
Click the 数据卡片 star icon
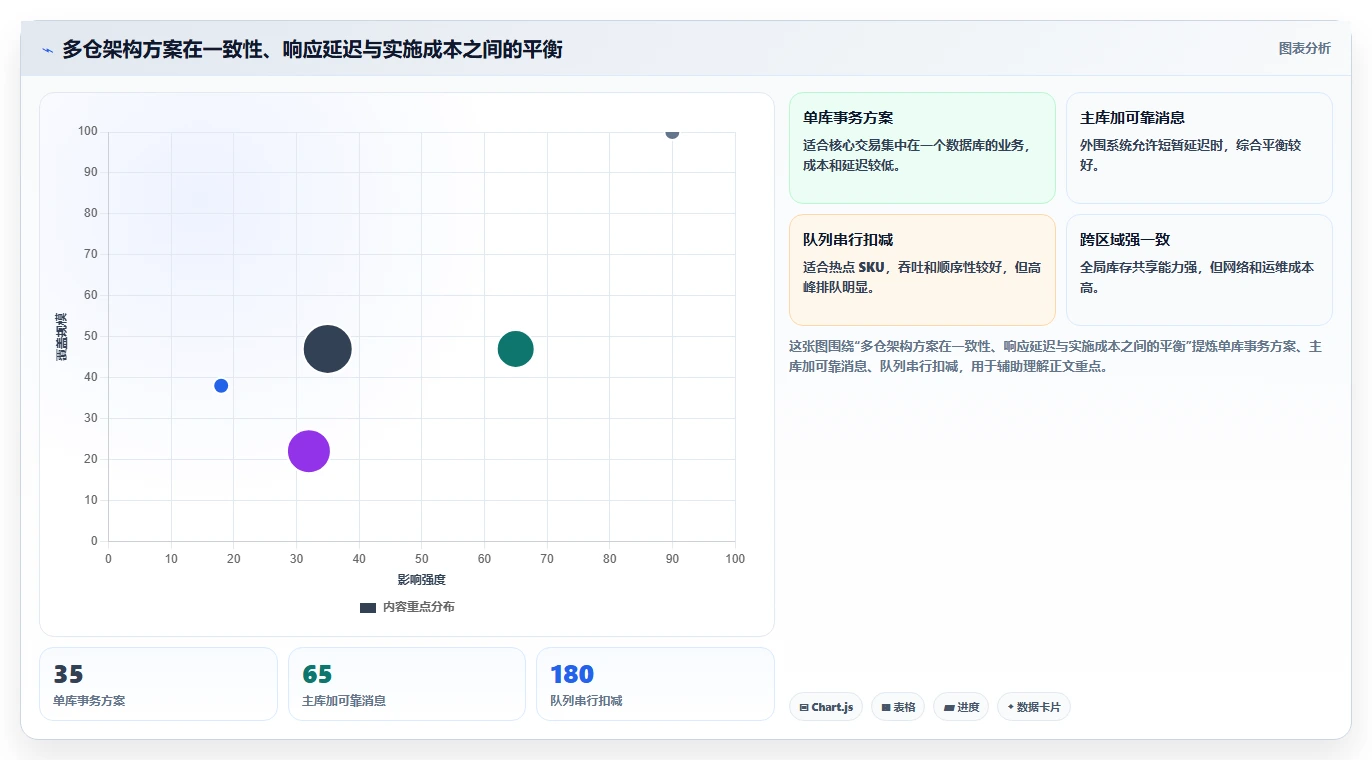point(1010,707)
